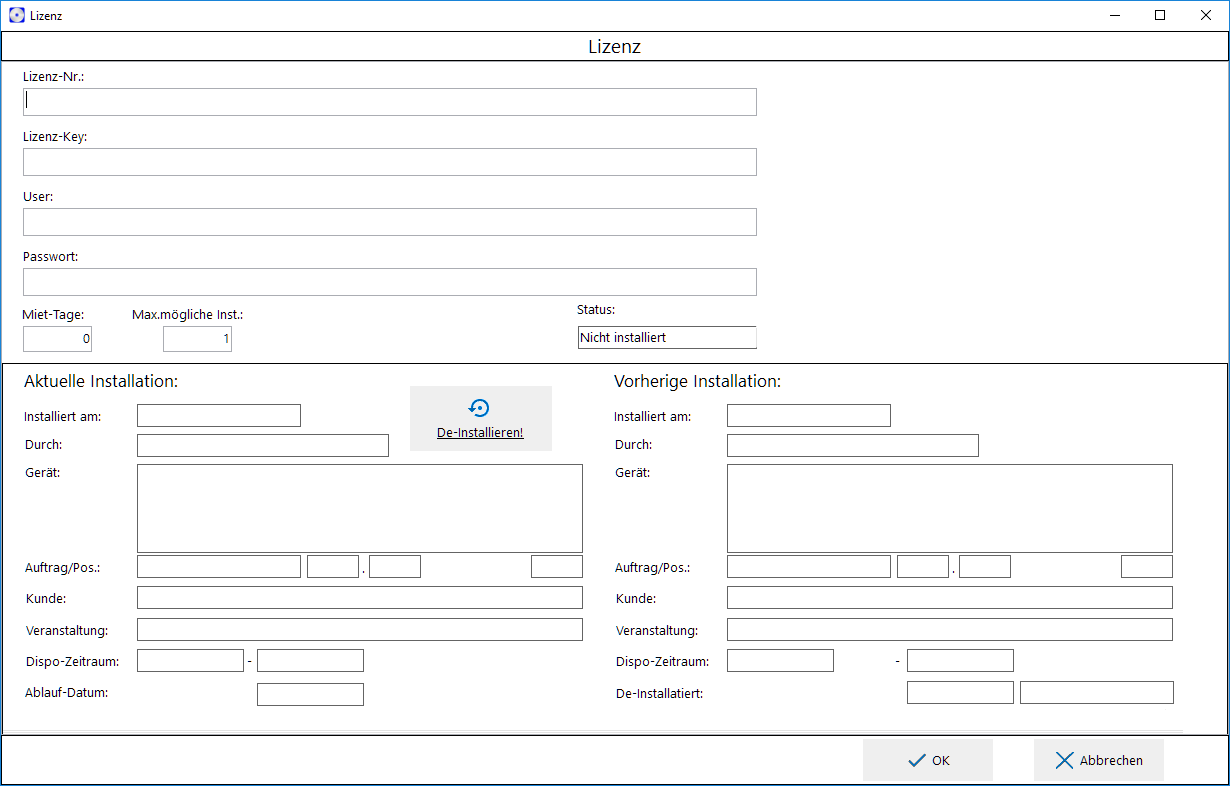Screen dimensions: 1230x786
Task: Click the first De-Installatiert date field
Action: pyautogui.click(x=960, y=692)
